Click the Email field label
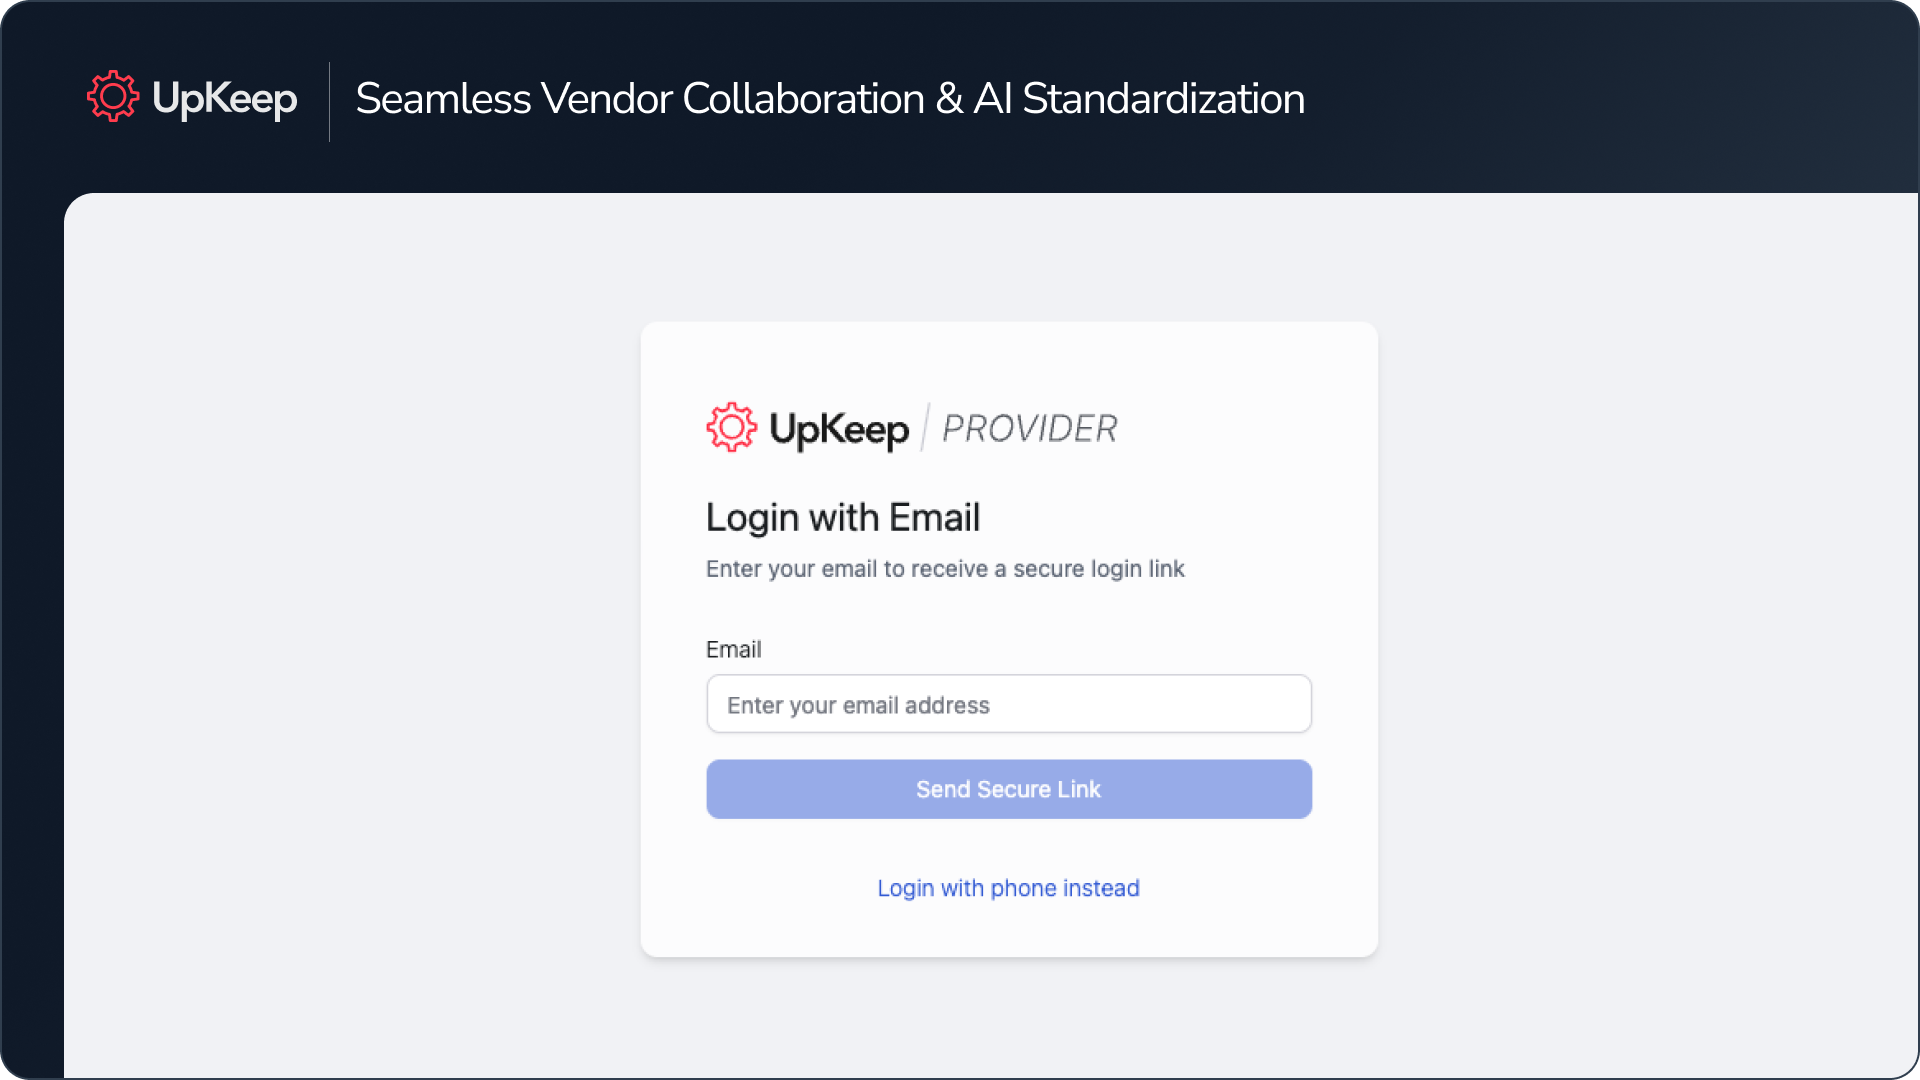Viewport: 1920px width, 1080px height. pos(733,649)
